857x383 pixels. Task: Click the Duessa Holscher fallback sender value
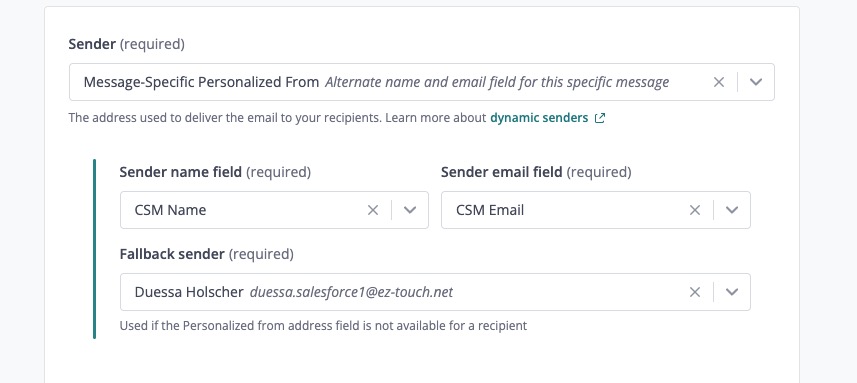point(189,292)
